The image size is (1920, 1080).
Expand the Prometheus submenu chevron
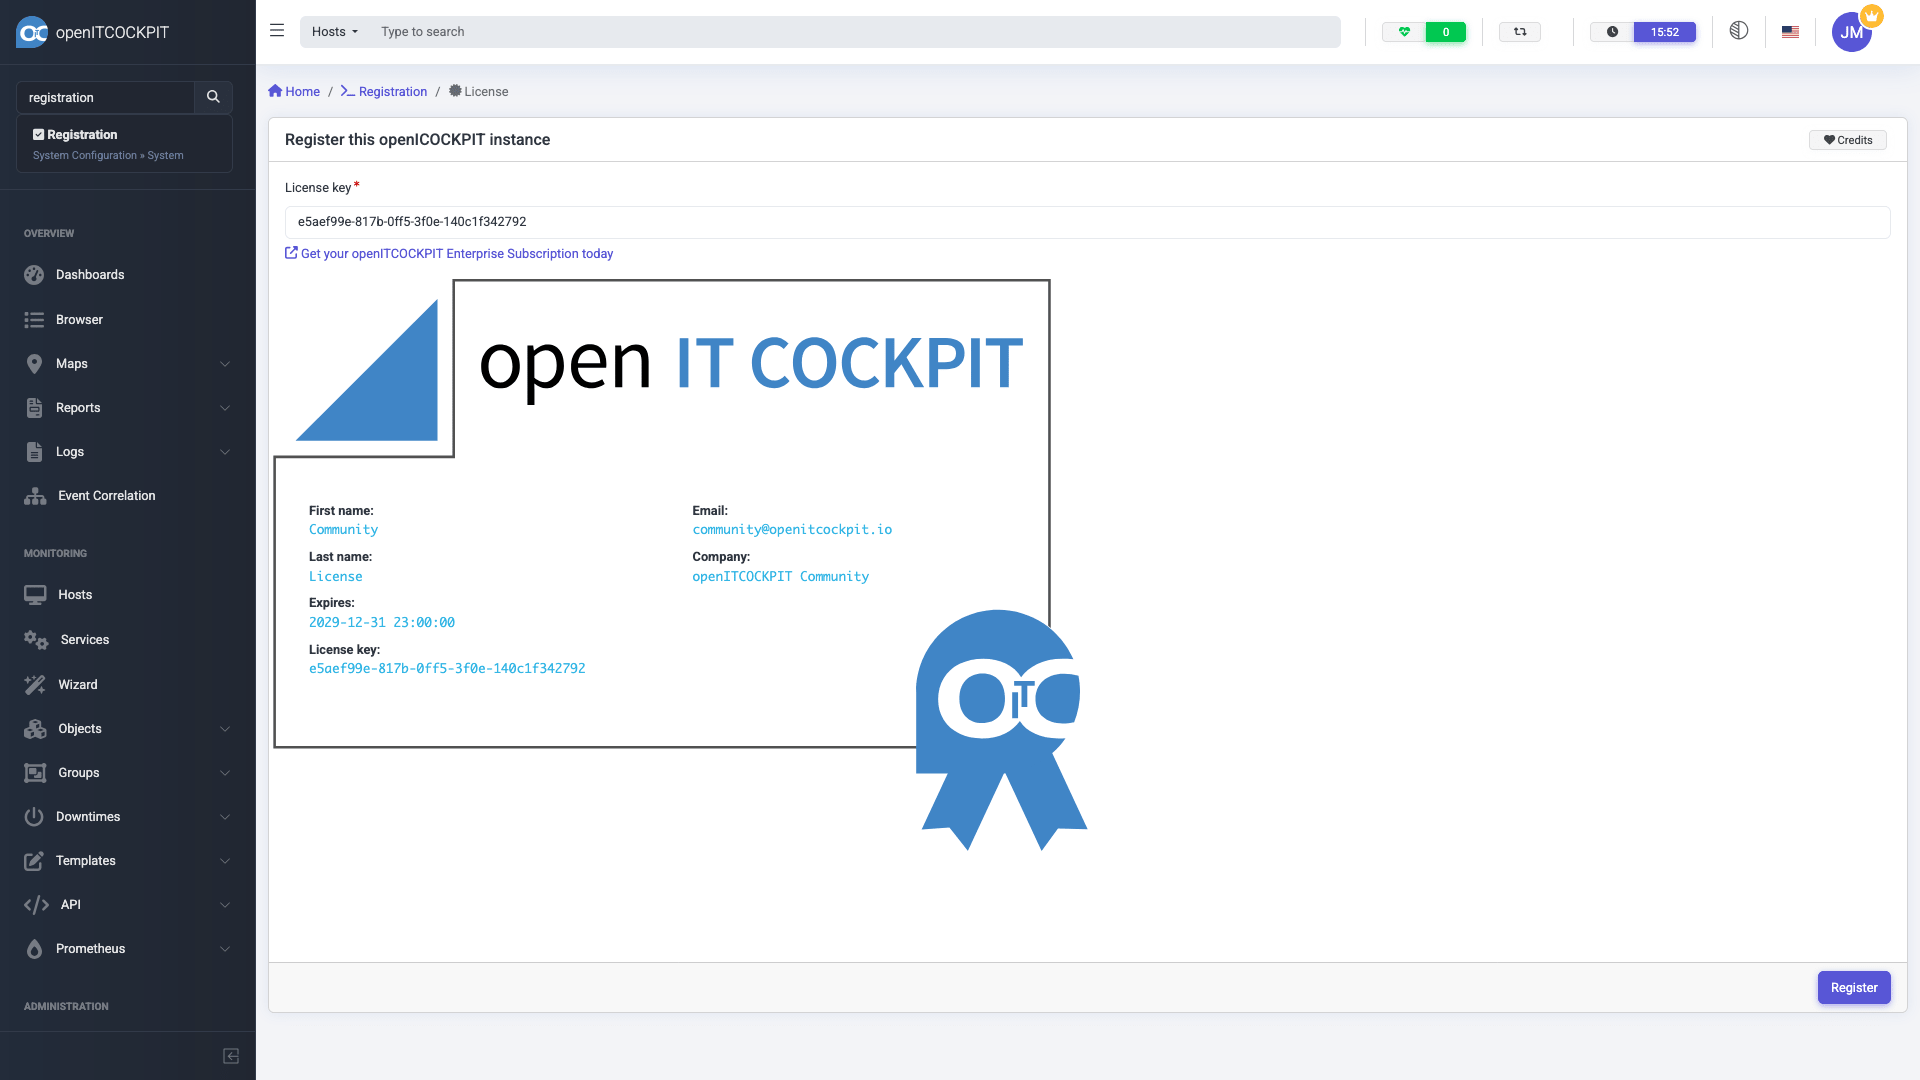[x=225, y=949]
